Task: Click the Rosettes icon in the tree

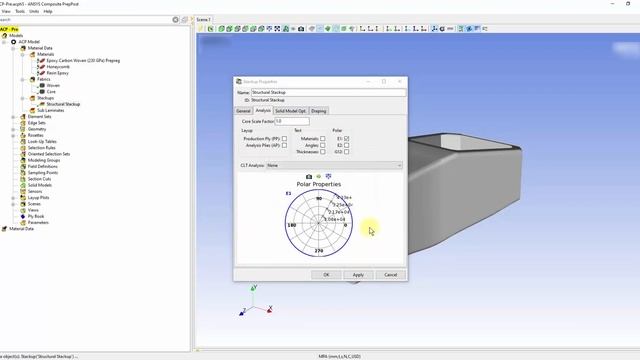Action: [x=23, y=135]
